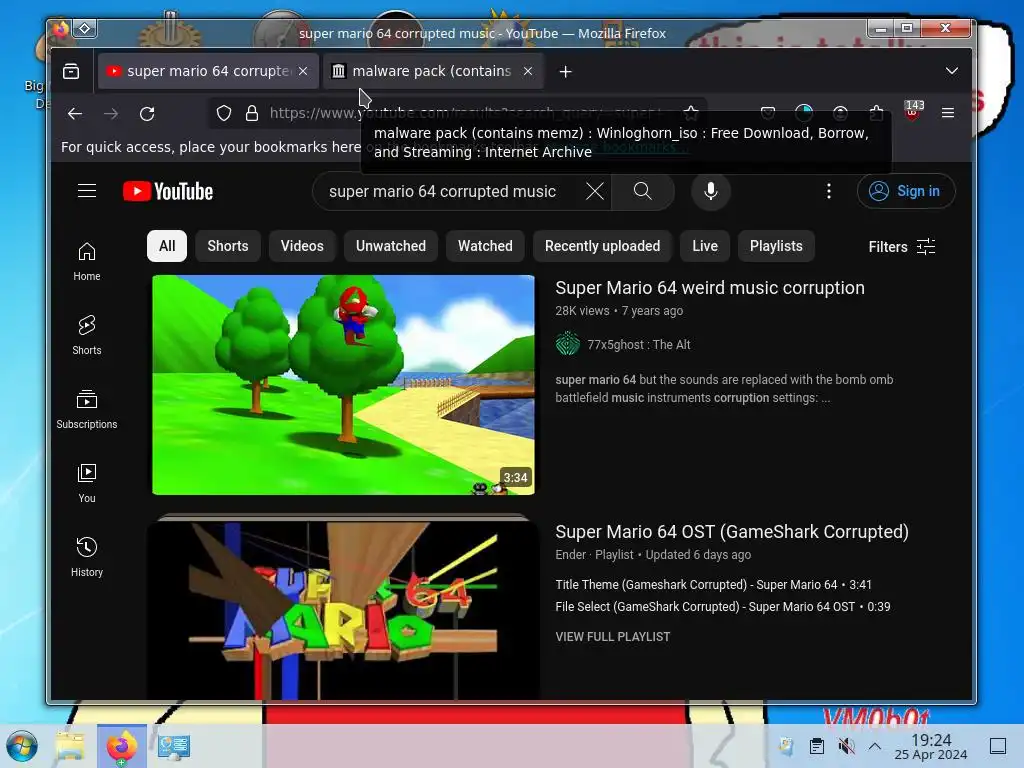This screenshot has height=768, width=1024.
Task: Open History in YouTube sidebar
Action: (x=87, y=557)
